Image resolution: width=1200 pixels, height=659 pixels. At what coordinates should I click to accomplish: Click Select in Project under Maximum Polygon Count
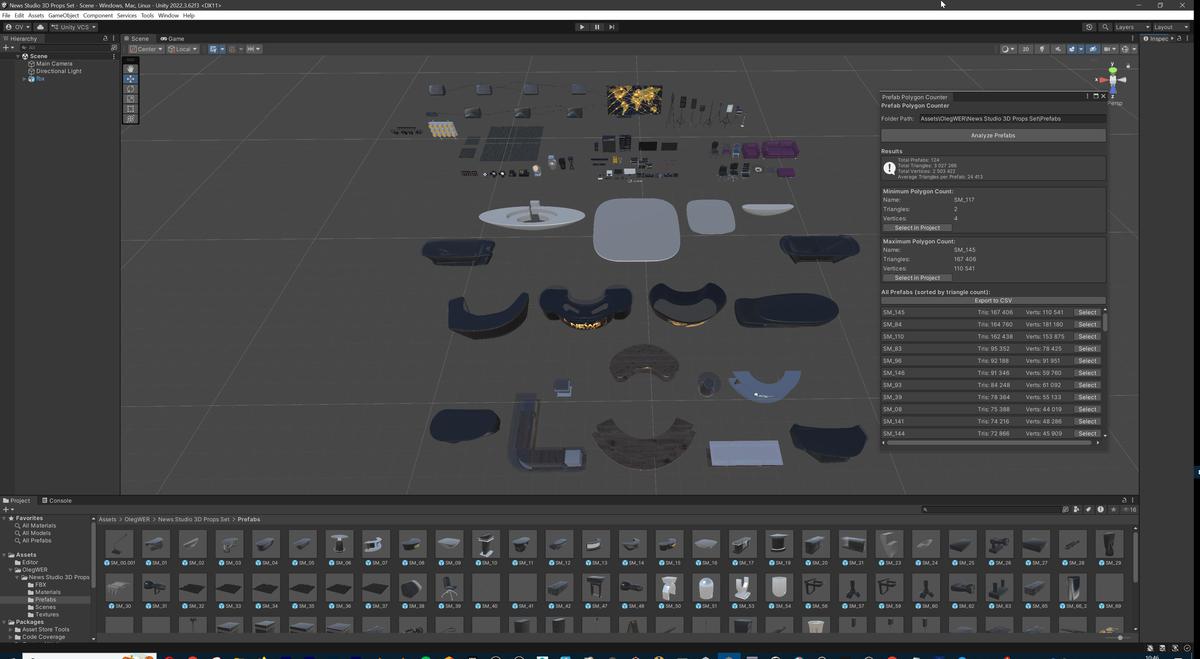point(917,278)
